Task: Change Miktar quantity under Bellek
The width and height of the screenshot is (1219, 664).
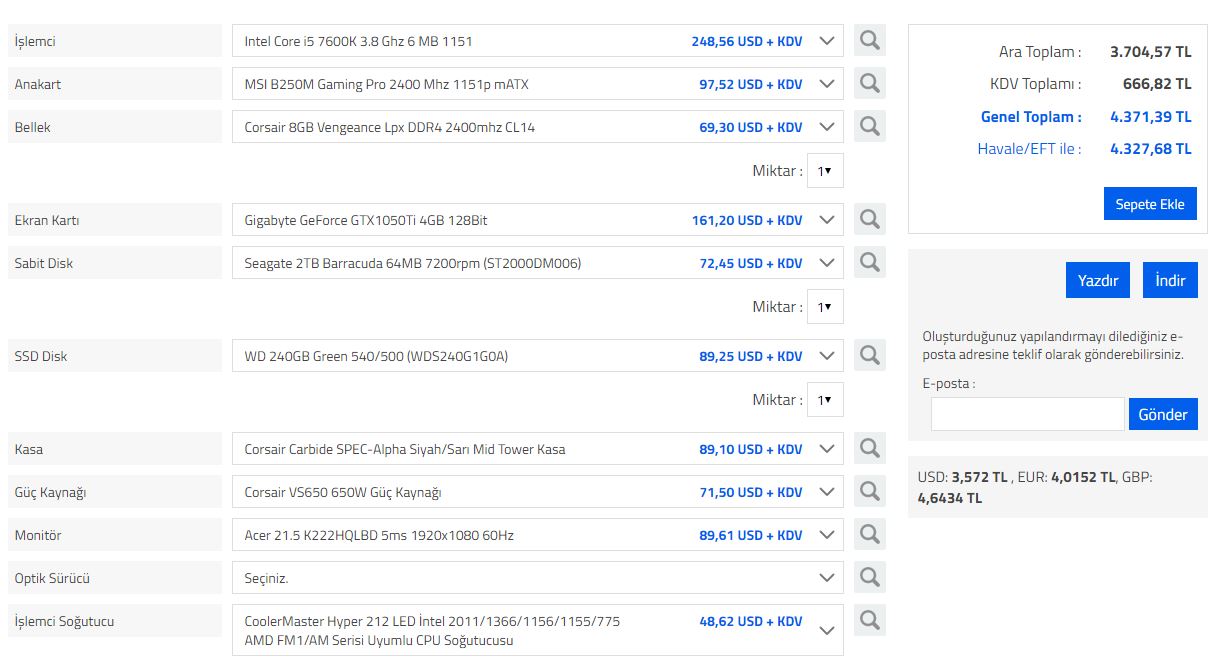Action: 825,171
